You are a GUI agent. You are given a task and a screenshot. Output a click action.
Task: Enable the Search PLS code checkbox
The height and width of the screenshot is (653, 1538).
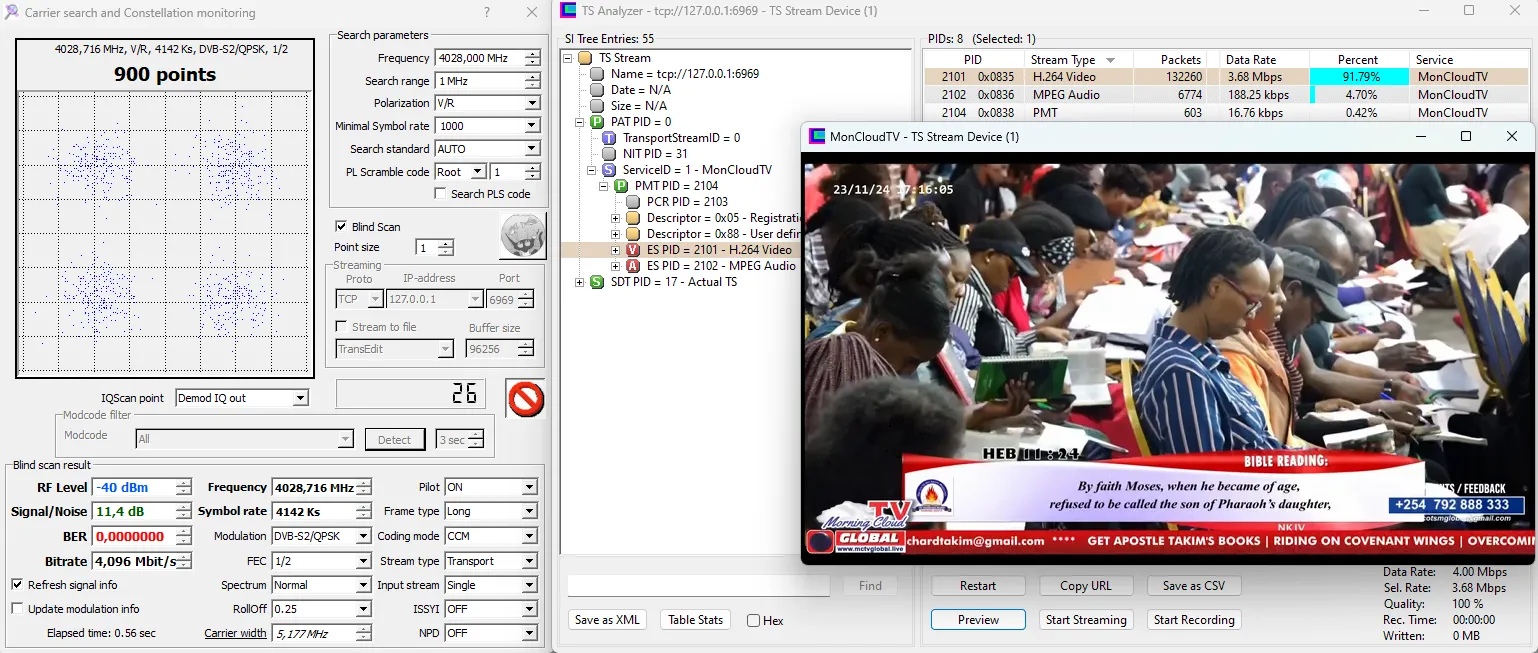click(x=440, y=194)
